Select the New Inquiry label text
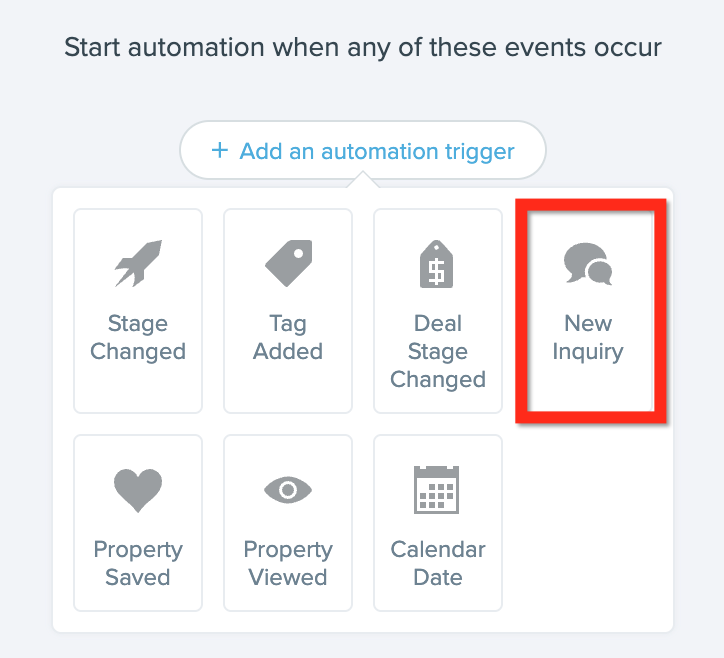This screenshot has height=658, width=724. pos(588,338)
